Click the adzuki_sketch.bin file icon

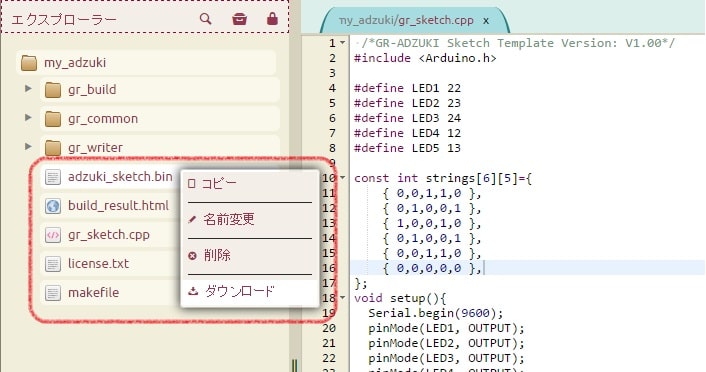(x=53, y=177)
